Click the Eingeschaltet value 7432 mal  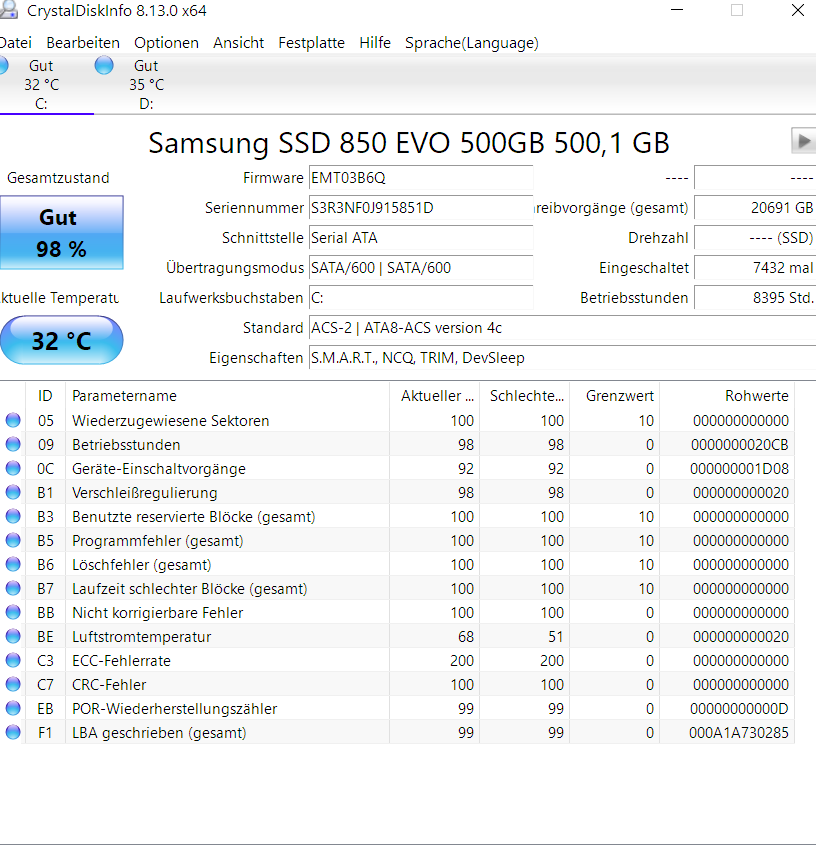pyautogui.click(x=755, y=268)
